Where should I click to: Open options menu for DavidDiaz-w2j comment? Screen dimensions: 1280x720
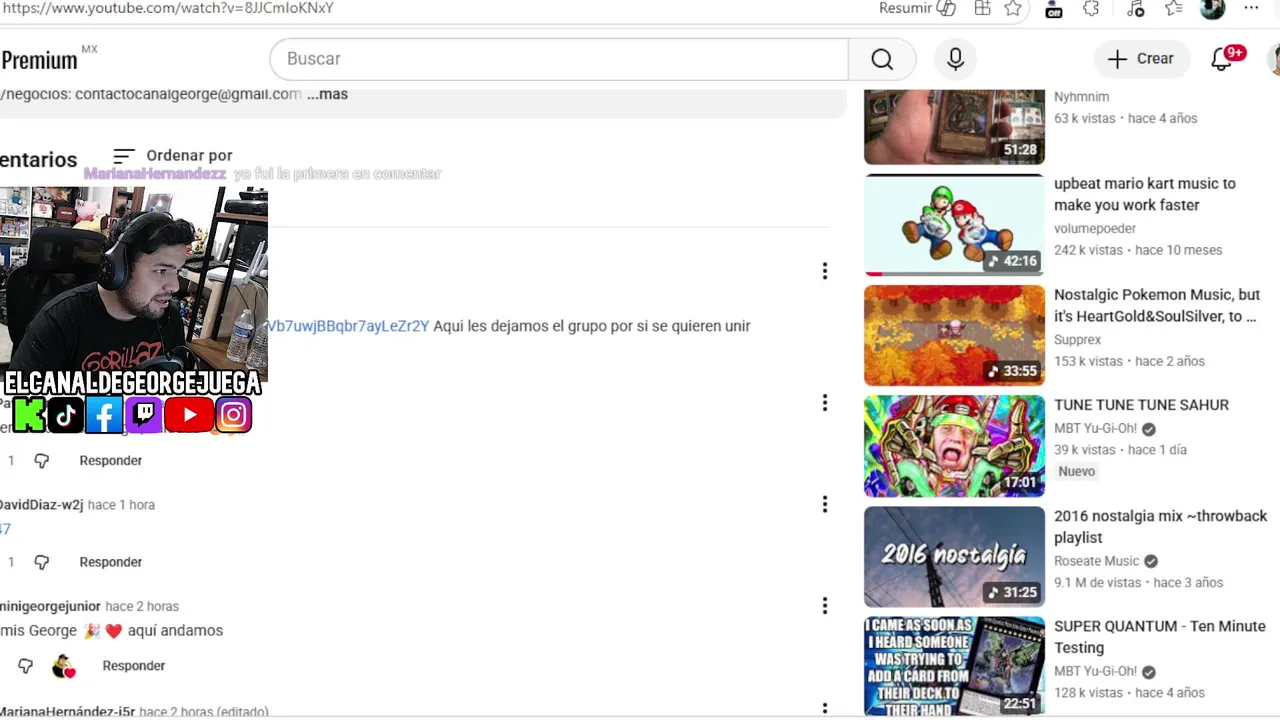[x=824, y=504]
